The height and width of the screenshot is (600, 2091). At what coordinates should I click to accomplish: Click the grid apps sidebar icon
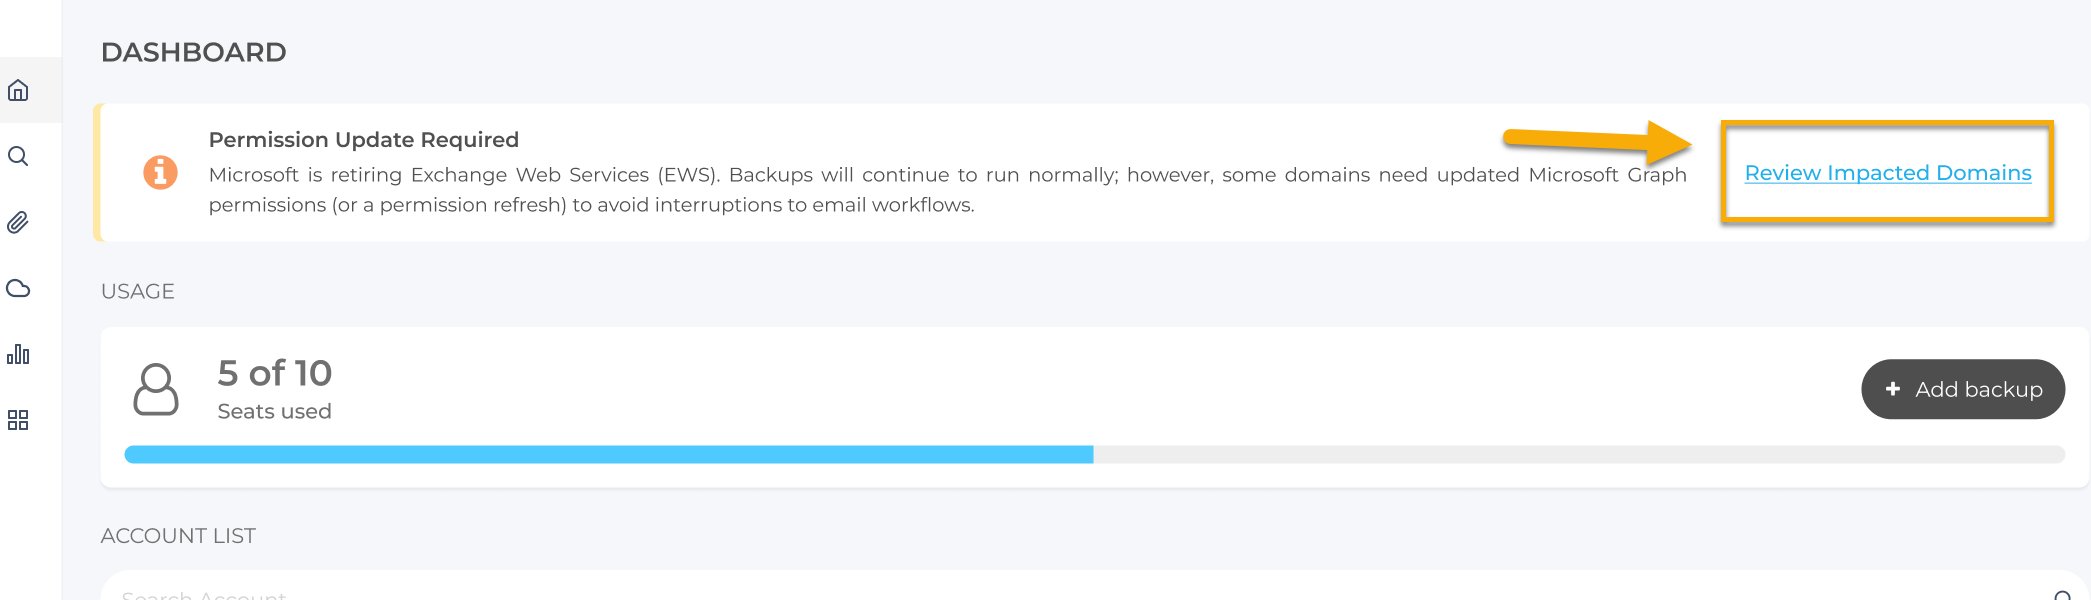pyautogui.click(x=18, y=420)
